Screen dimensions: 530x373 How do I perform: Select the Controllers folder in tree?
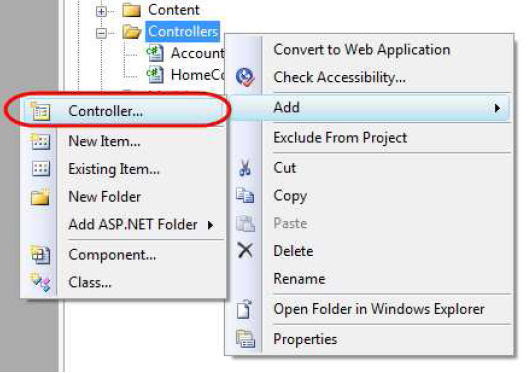point(183,32)
